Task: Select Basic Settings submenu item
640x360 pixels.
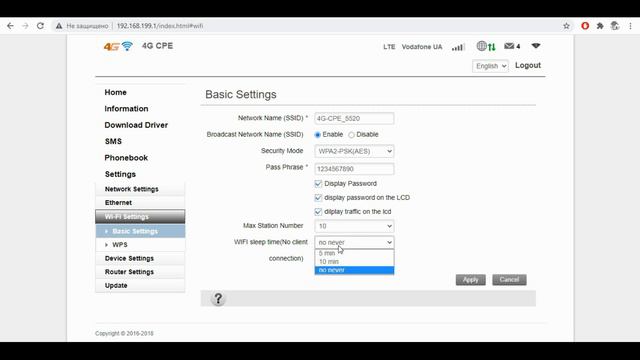Action: tap(140, 231)
